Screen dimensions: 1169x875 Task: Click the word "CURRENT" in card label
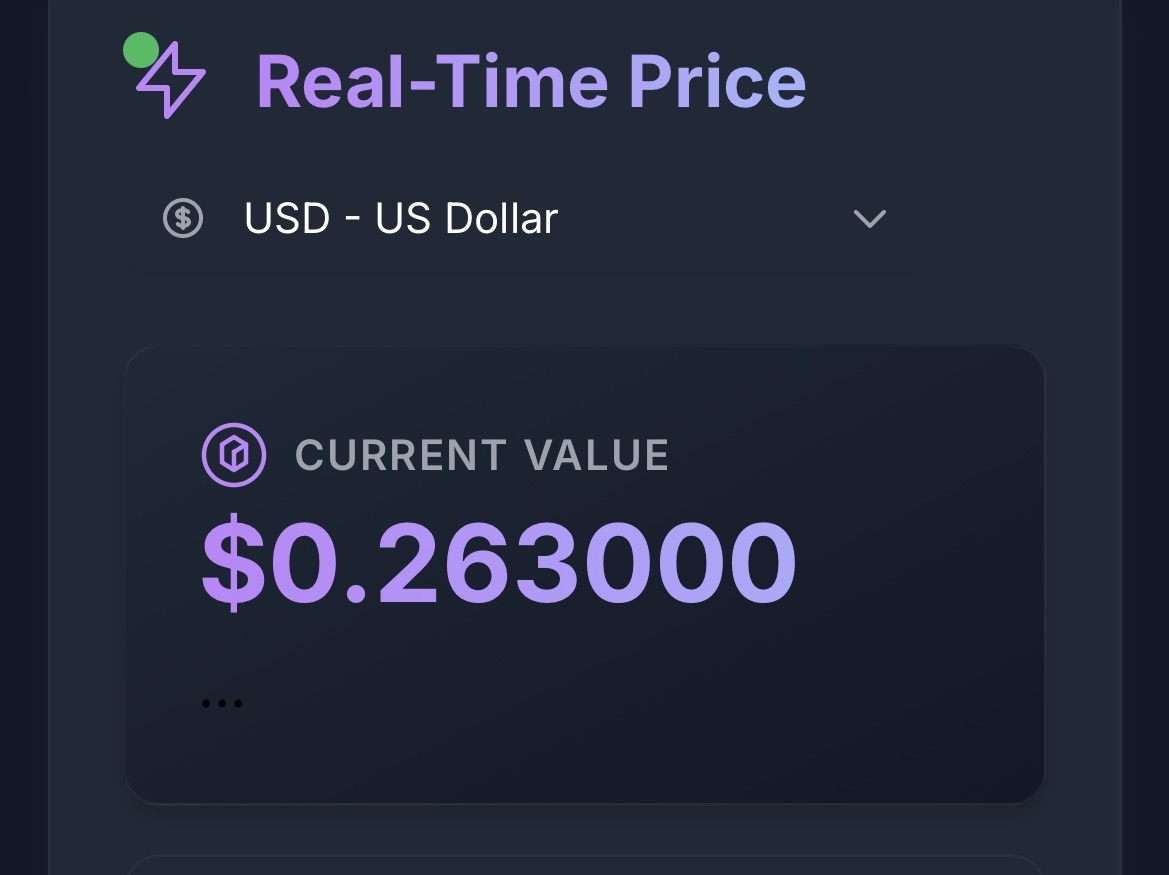[400, 455]
